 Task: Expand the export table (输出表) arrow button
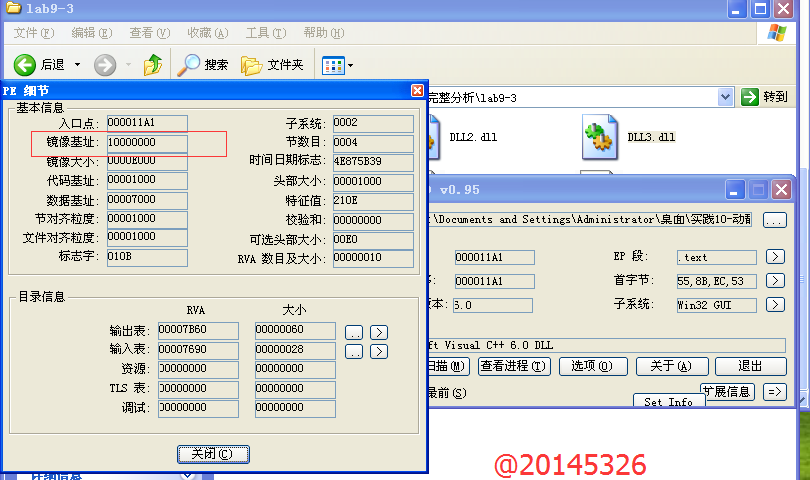(379, 331)
